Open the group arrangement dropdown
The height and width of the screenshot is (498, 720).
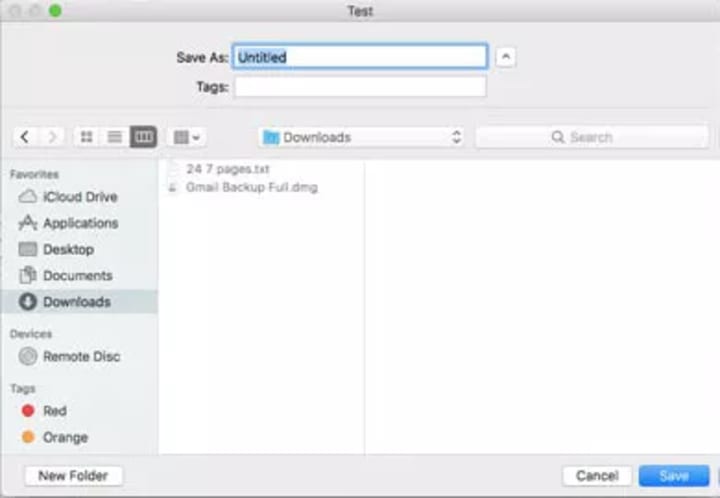tap(186, 137)
